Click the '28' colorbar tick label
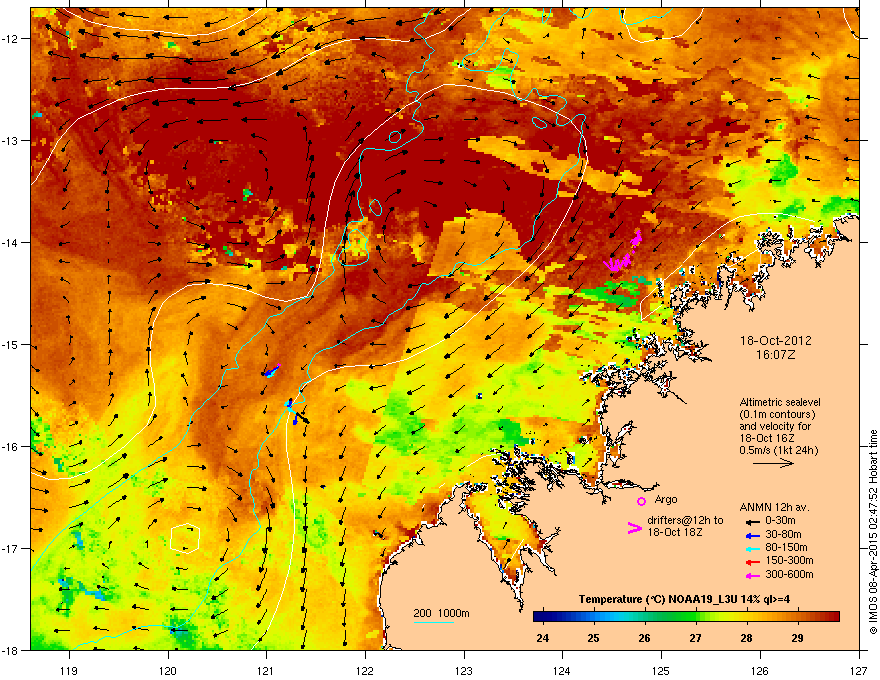880x680 pixels. (746, 638)
